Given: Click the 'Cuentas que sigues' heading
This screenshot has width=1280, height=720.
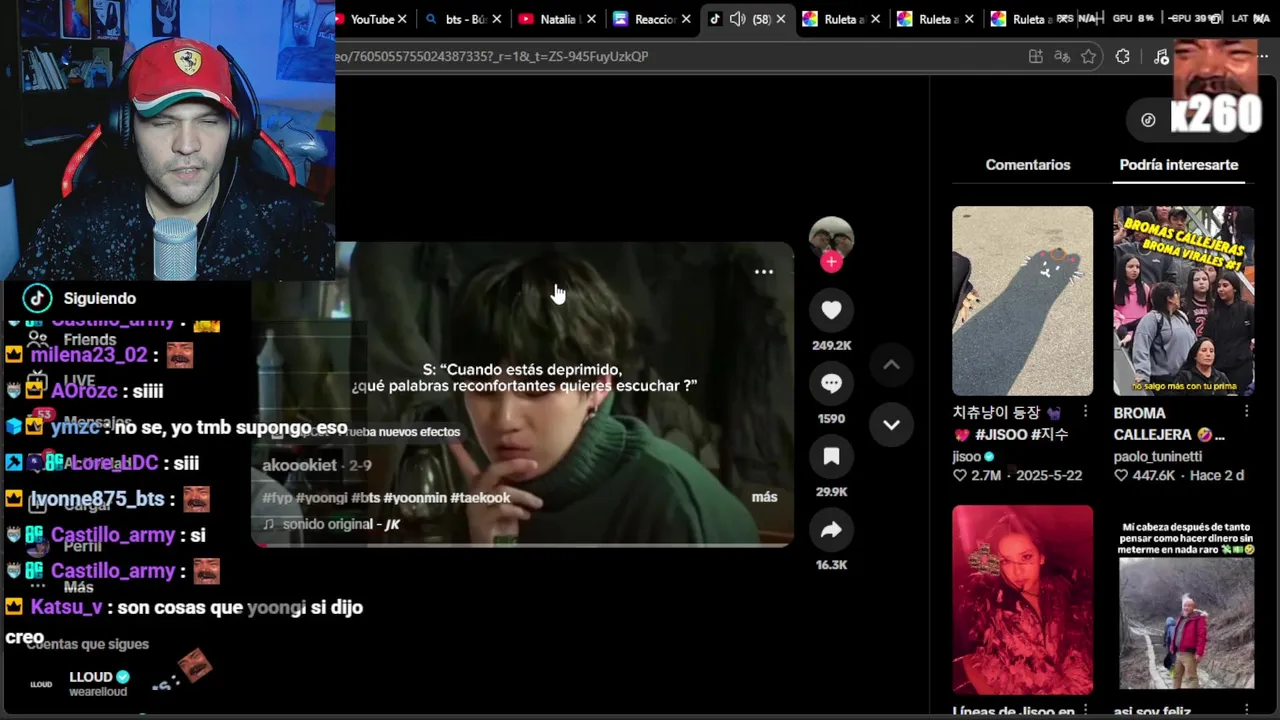Looking at the screenshot, I should [88, 644].
